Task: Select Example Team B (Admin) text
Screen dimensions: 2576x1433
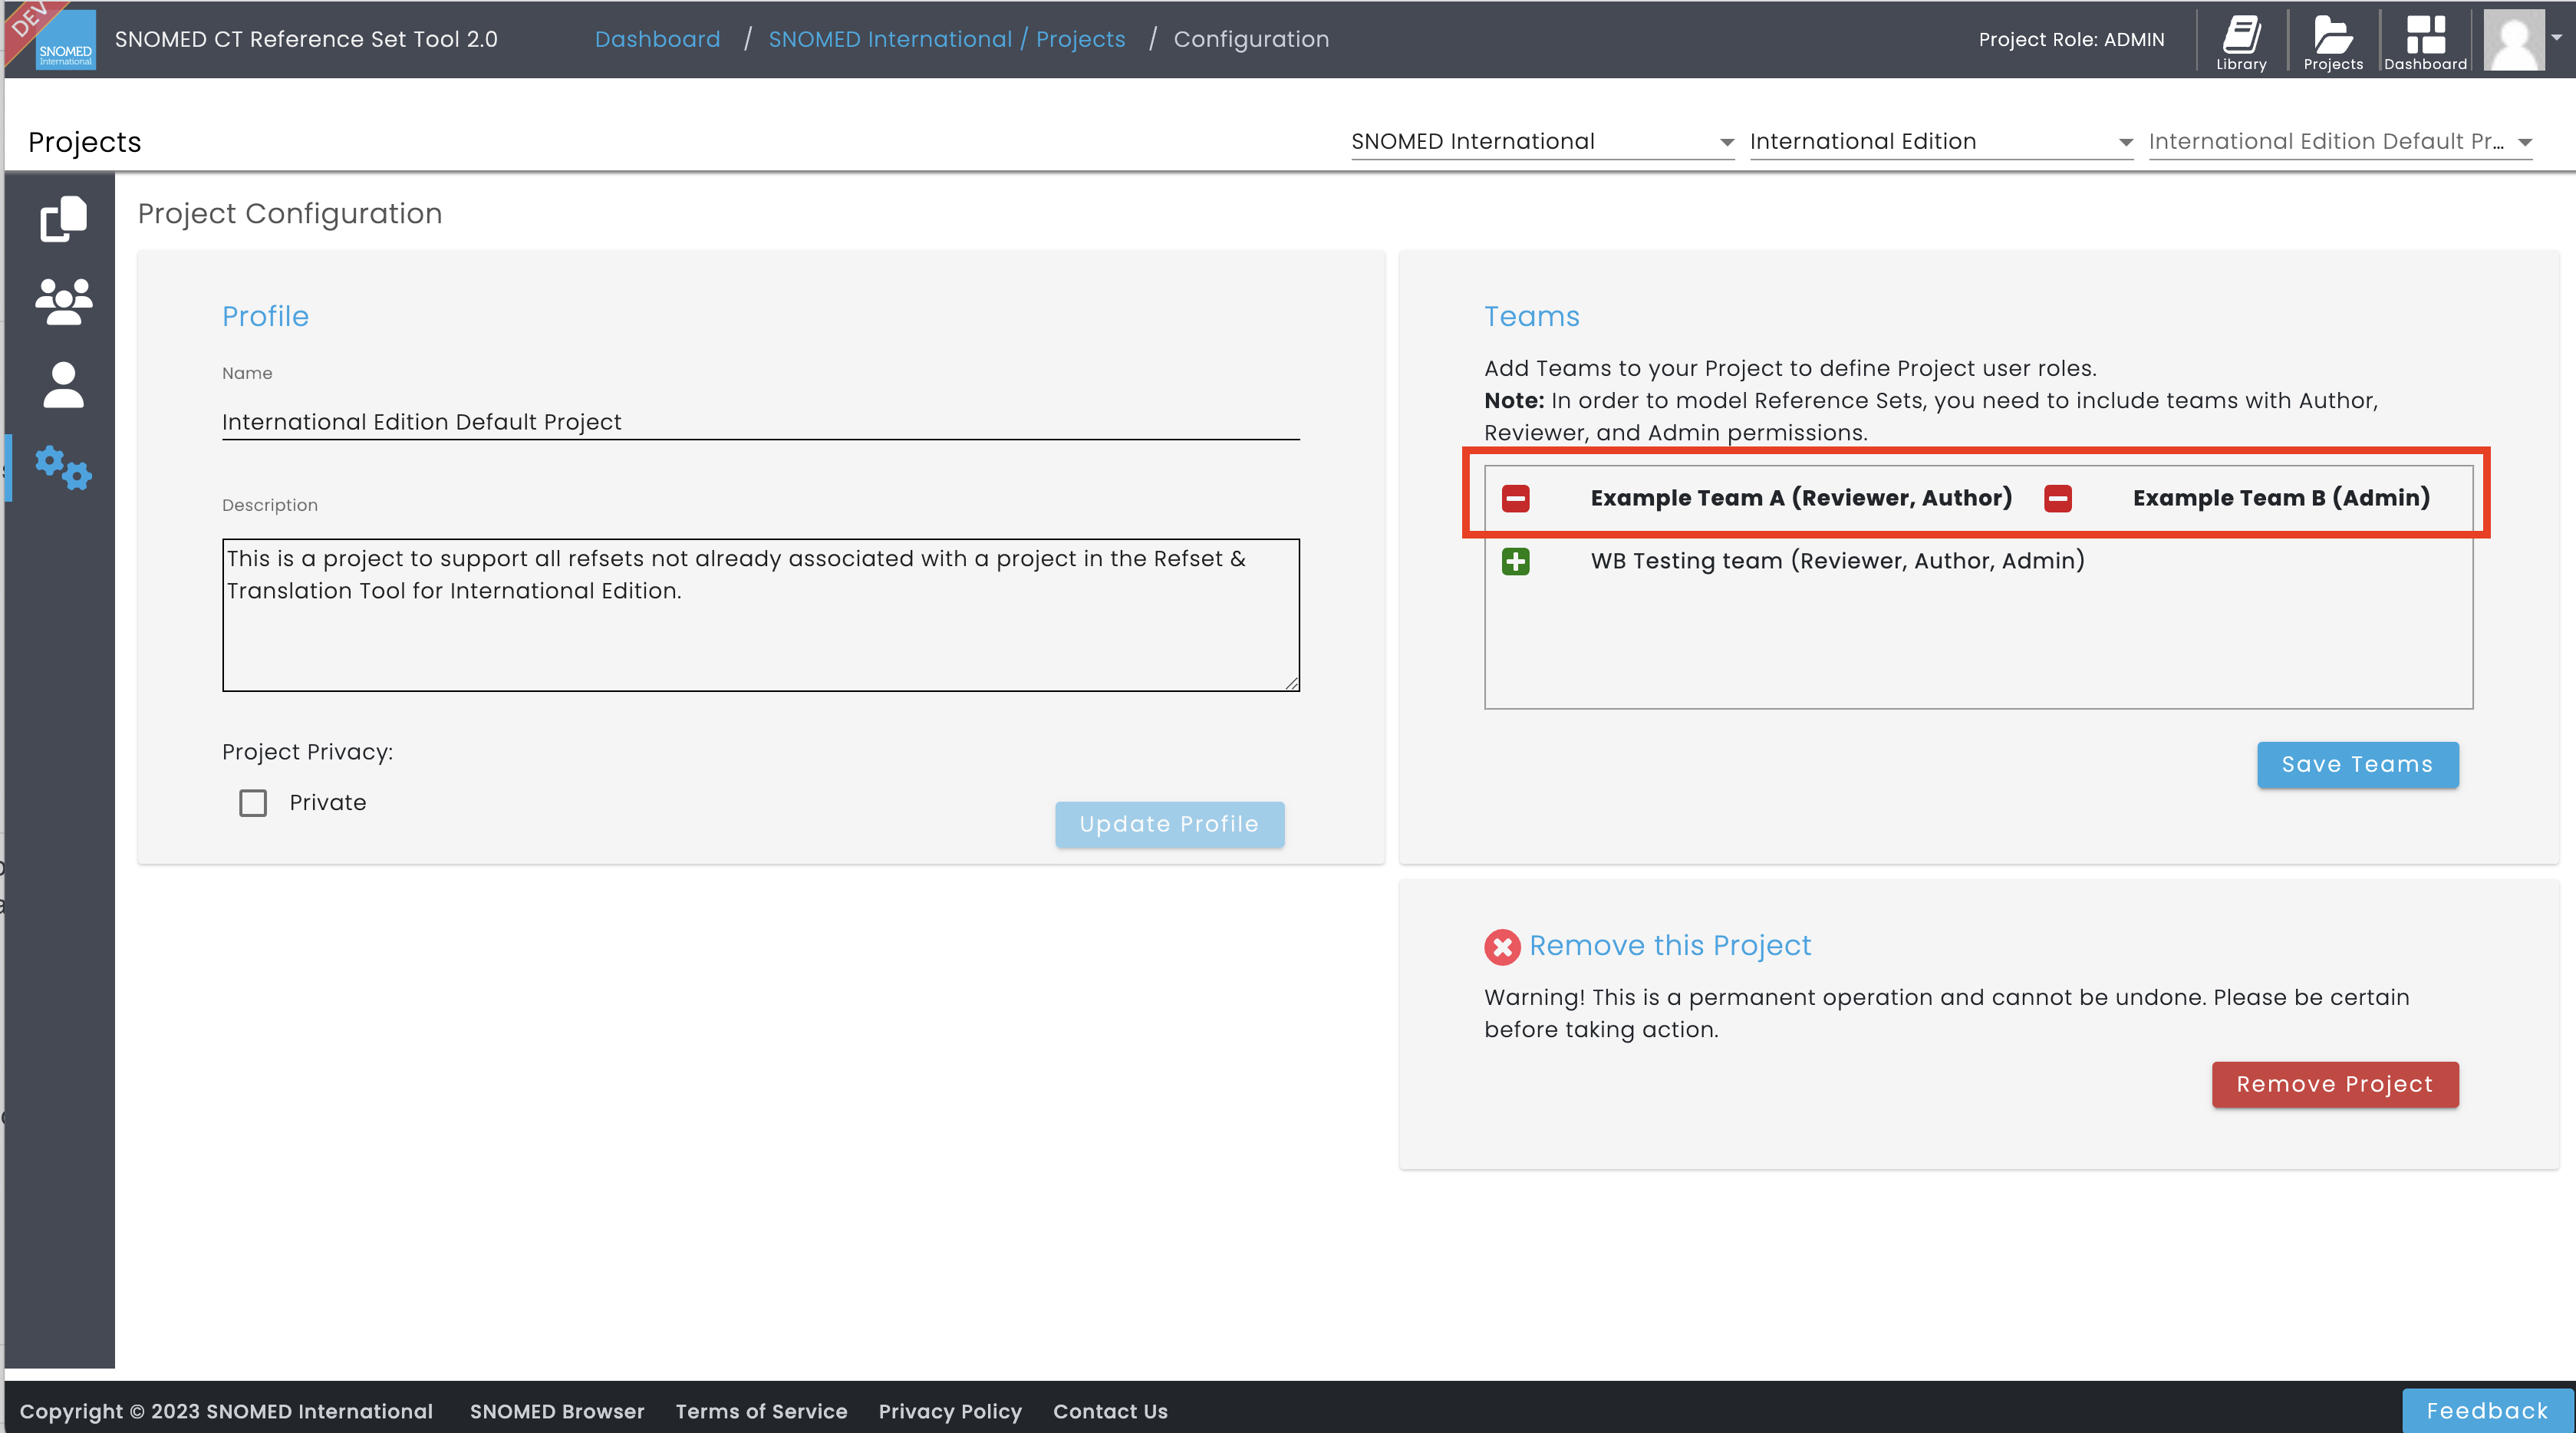Action: [2281, 498]
